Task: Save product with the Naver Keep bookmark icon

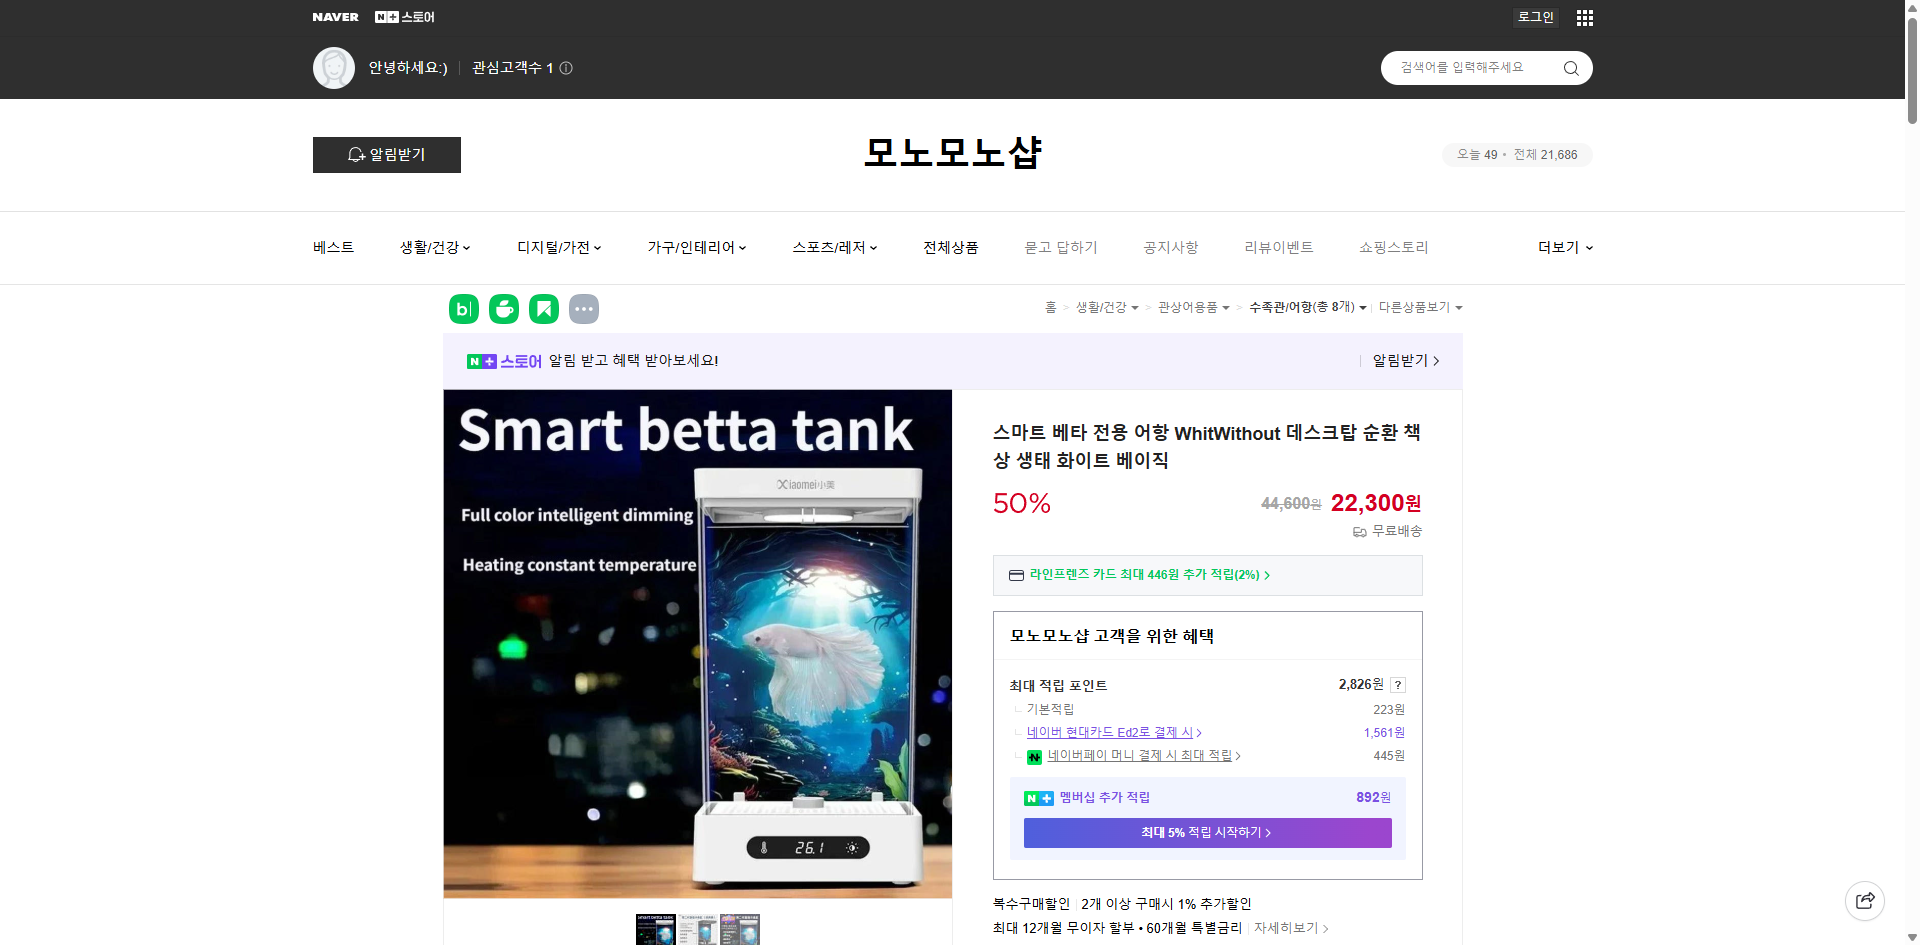Action: [543, 308]
